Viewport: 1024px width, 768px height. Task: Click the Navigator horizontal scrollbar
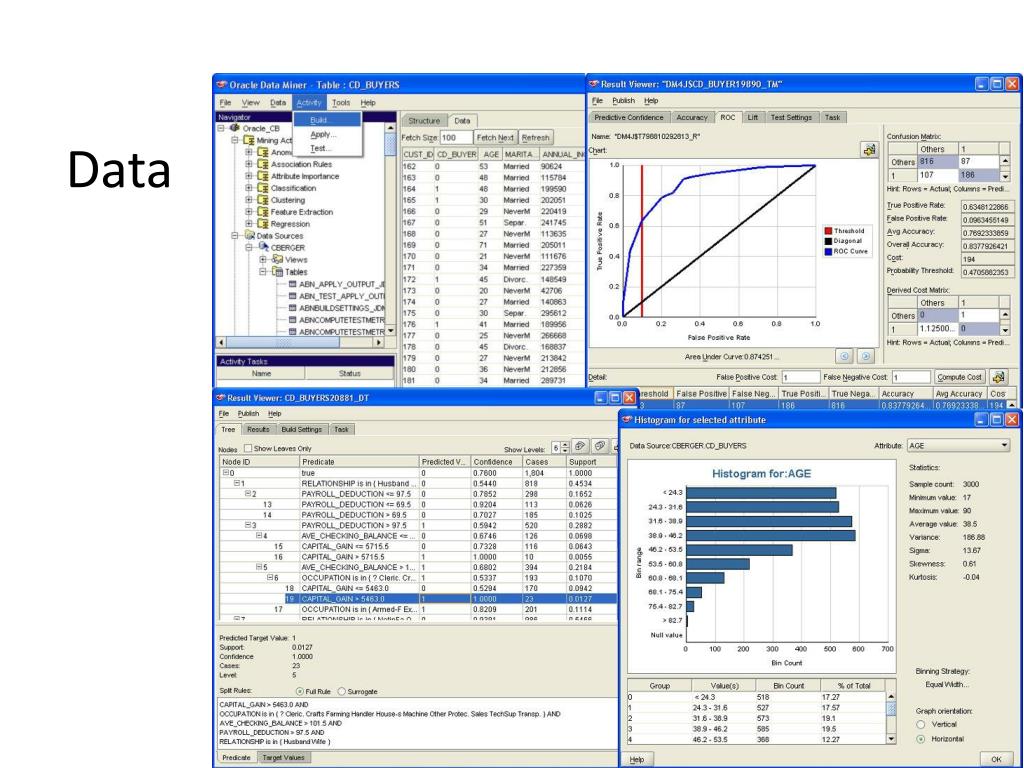pyautogui.click(x=301, y=342)
